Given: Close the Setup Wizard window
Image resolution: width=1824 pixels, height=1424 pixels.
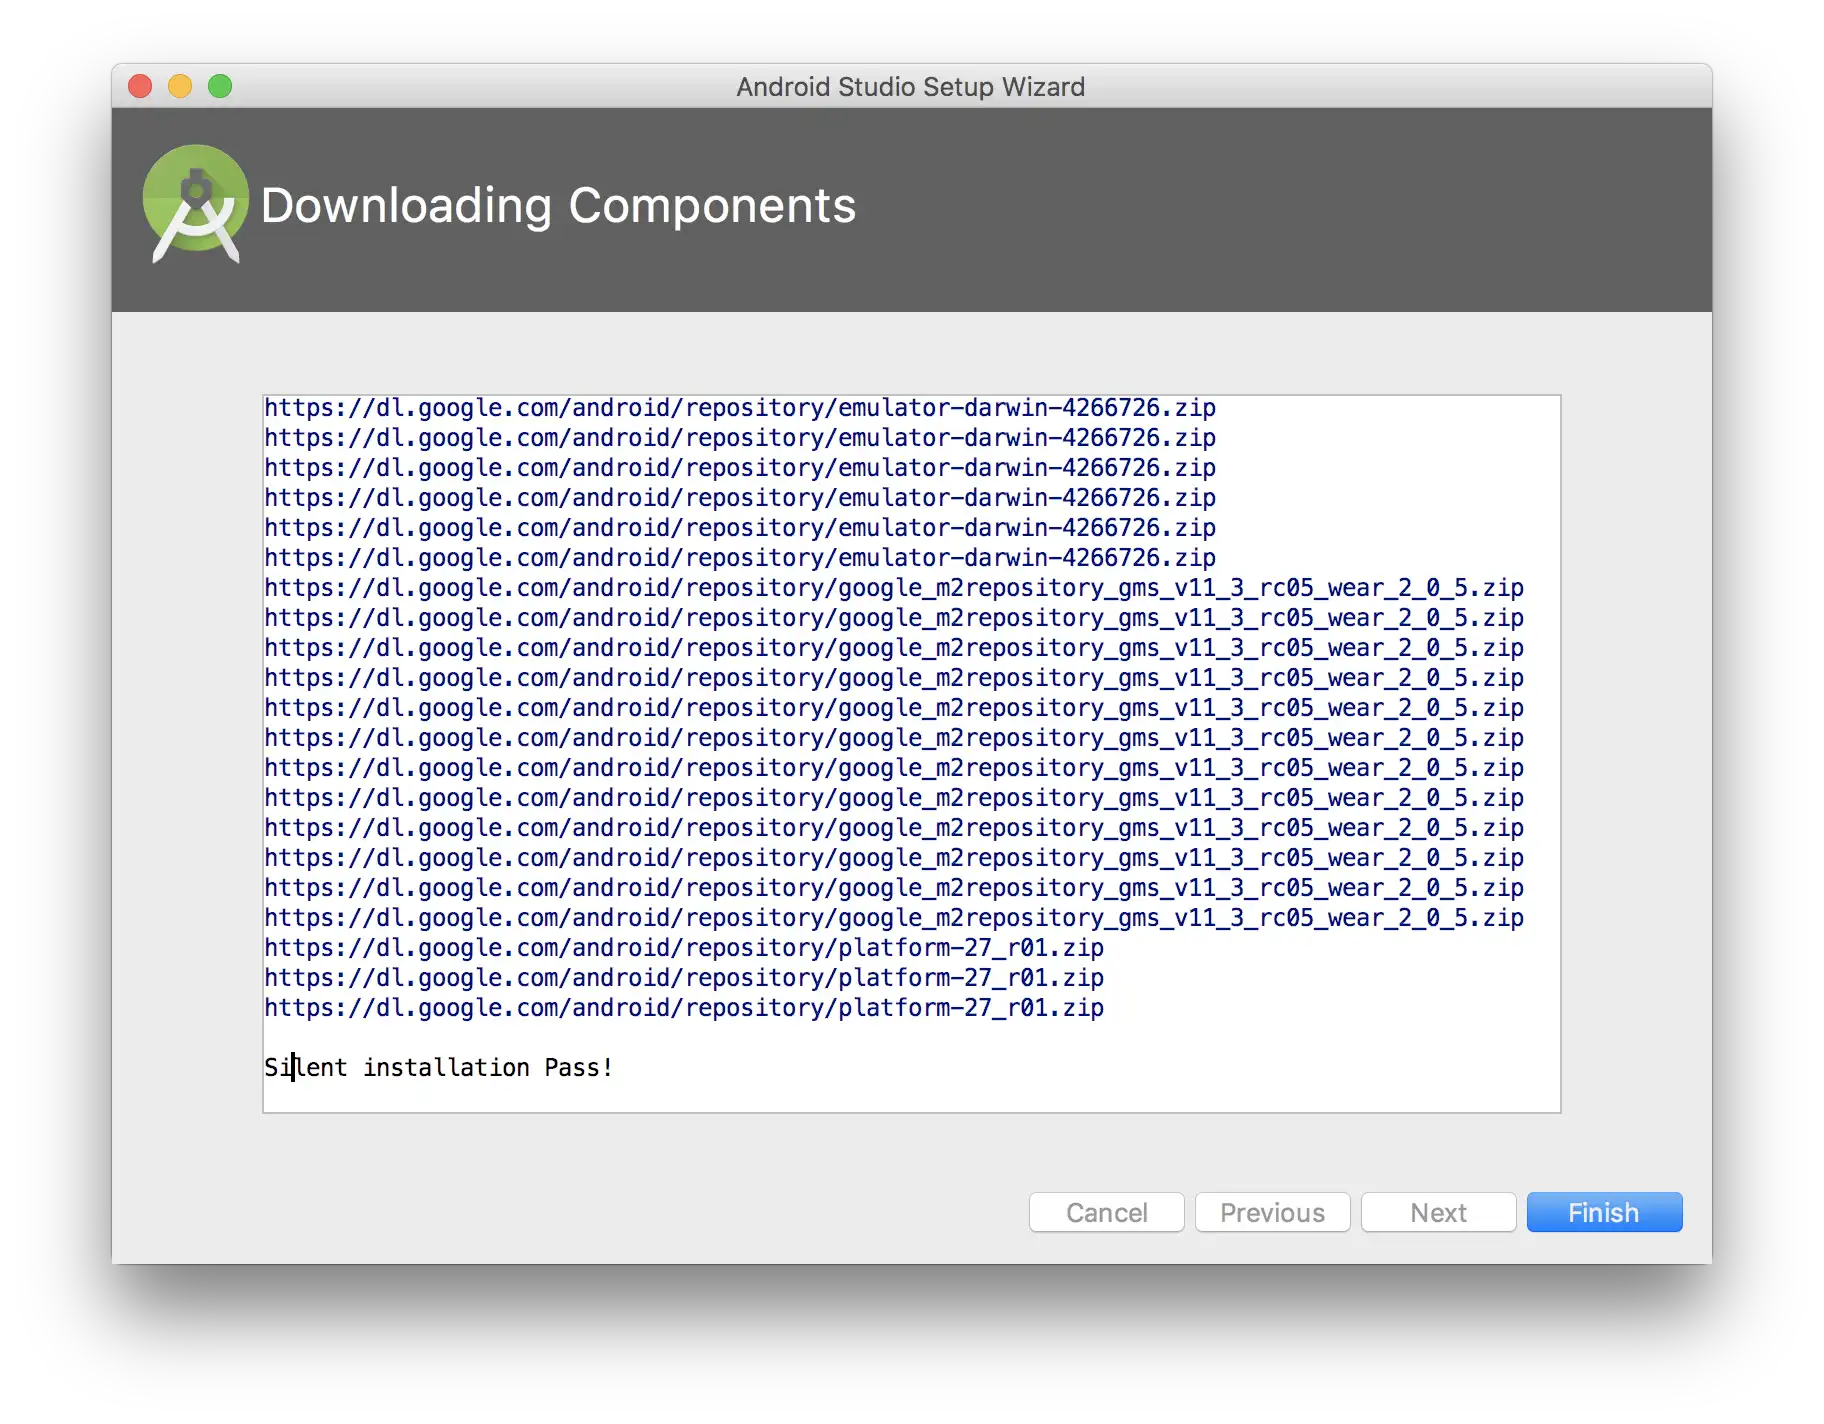Looking at the screenshot, I should click(x=140, y=87).
